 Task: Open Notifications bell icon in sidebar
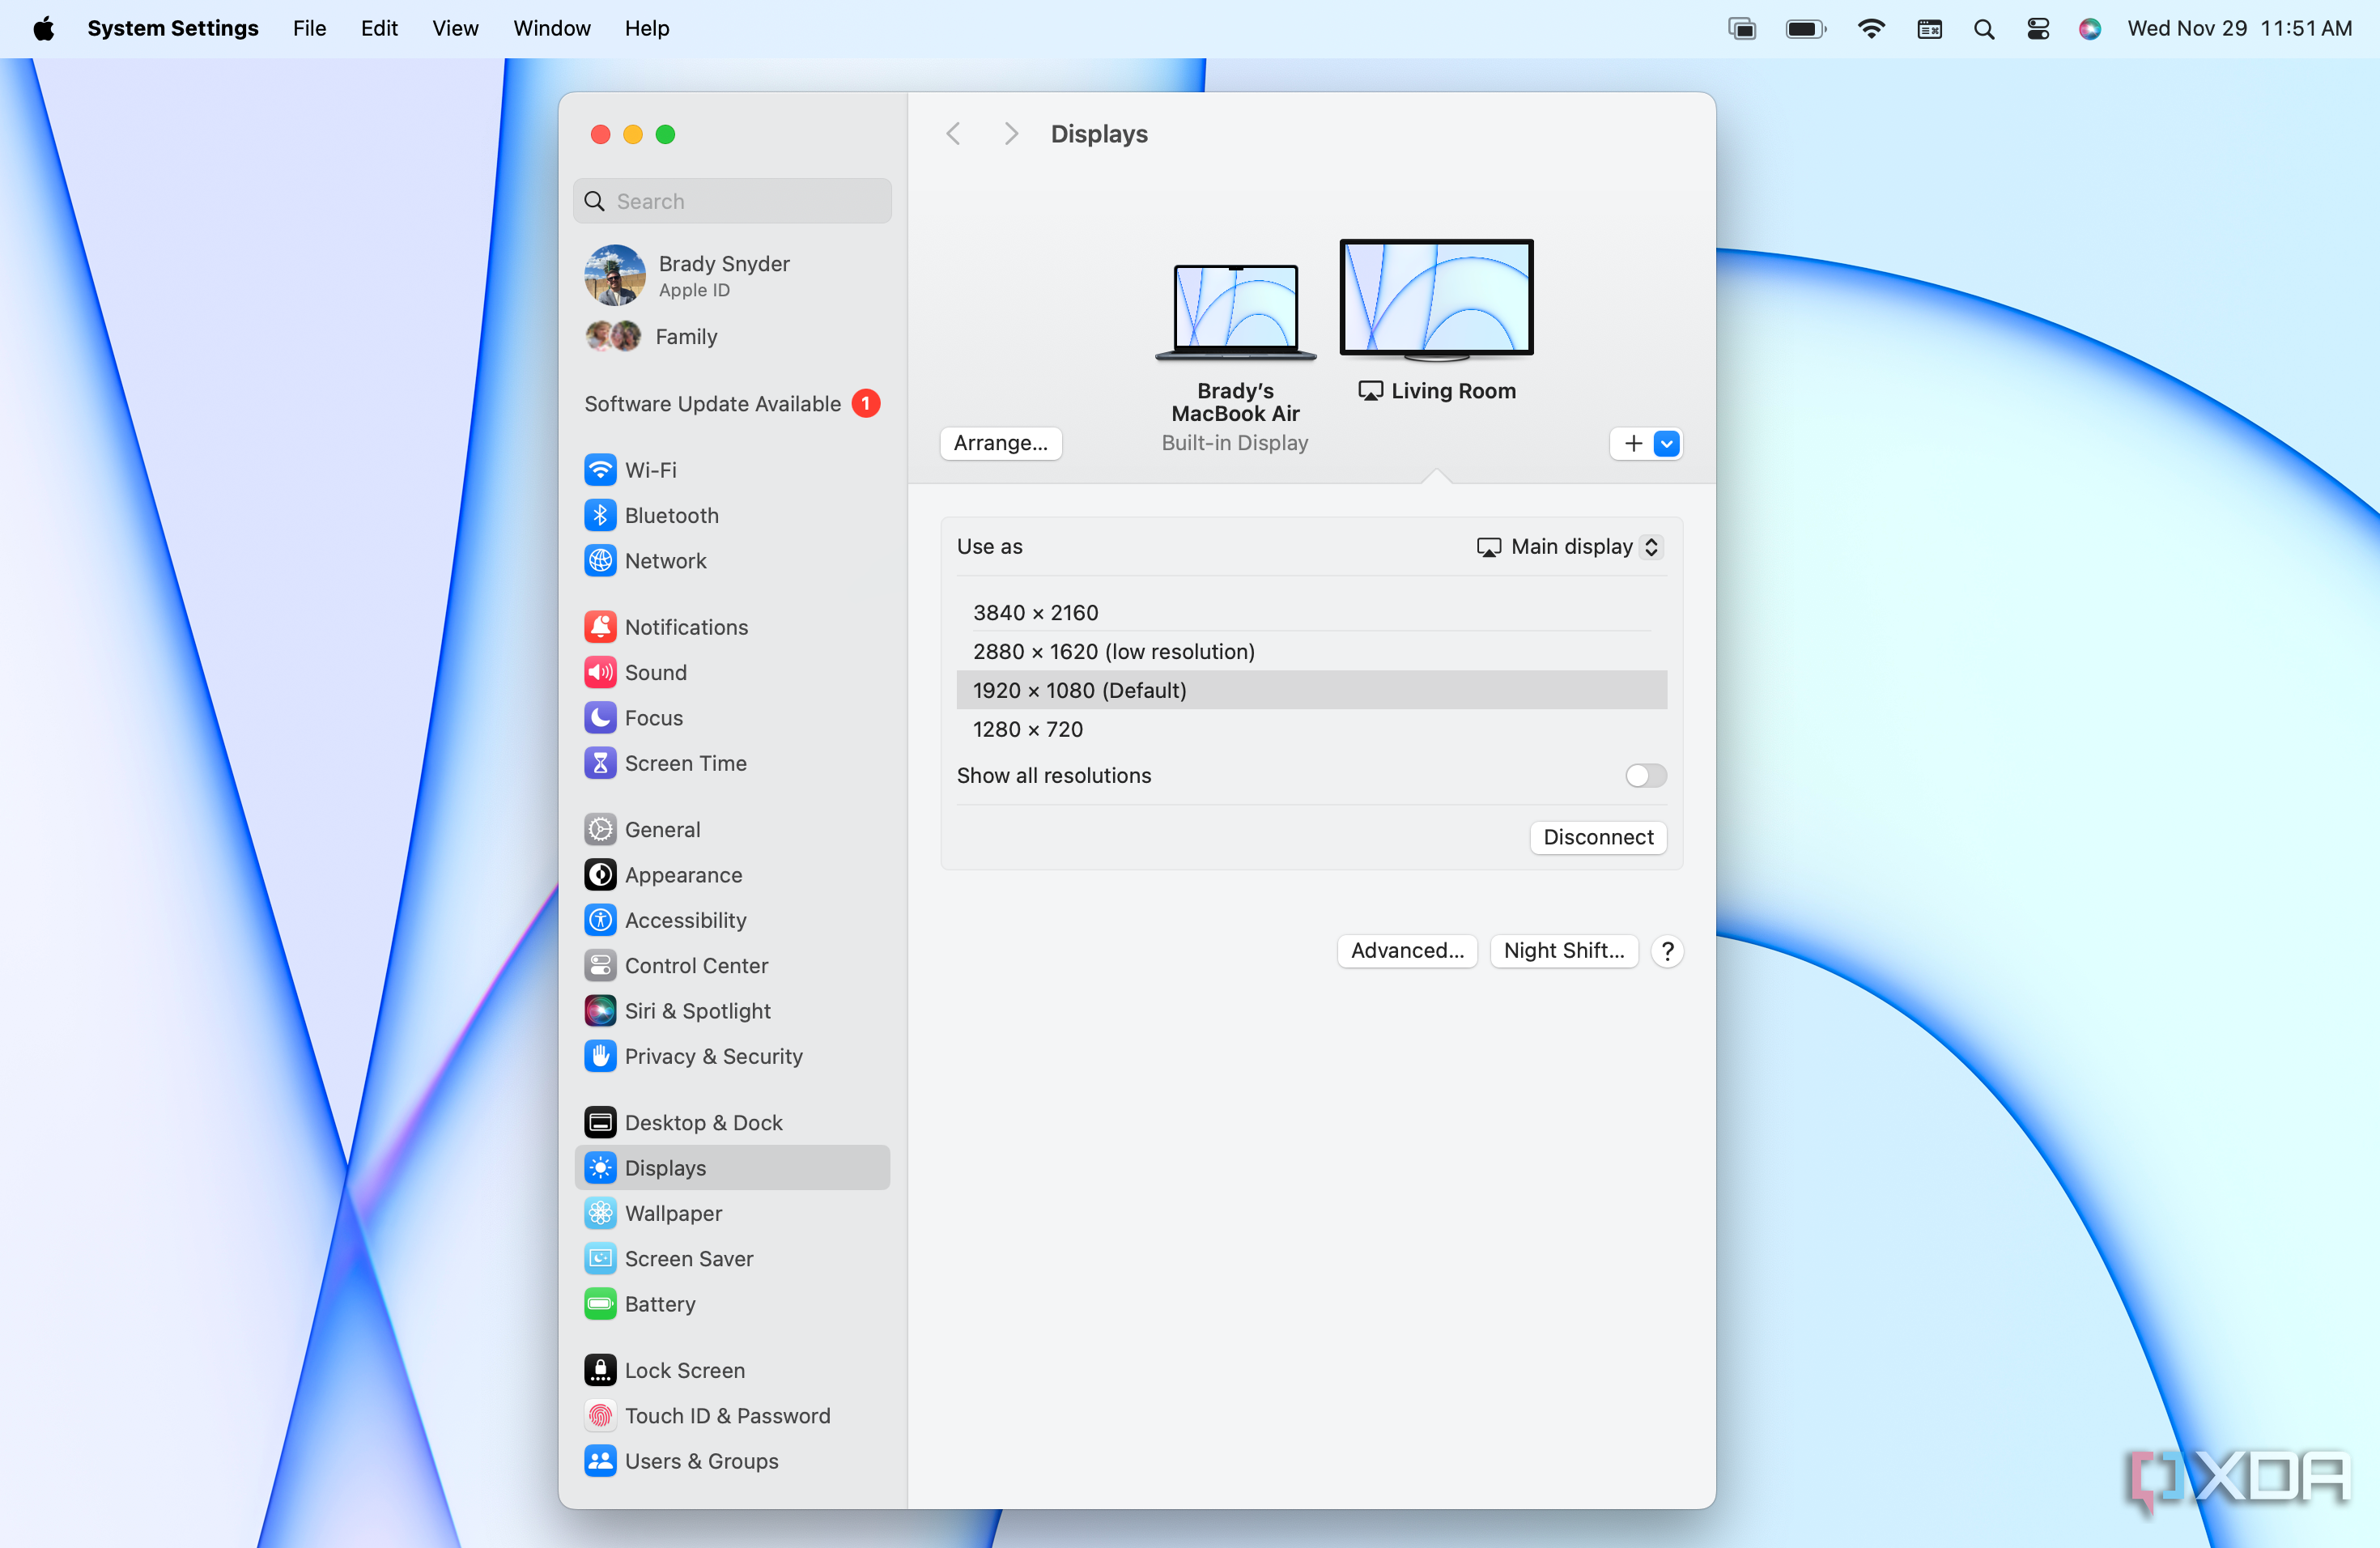click(x=600, y=627)
